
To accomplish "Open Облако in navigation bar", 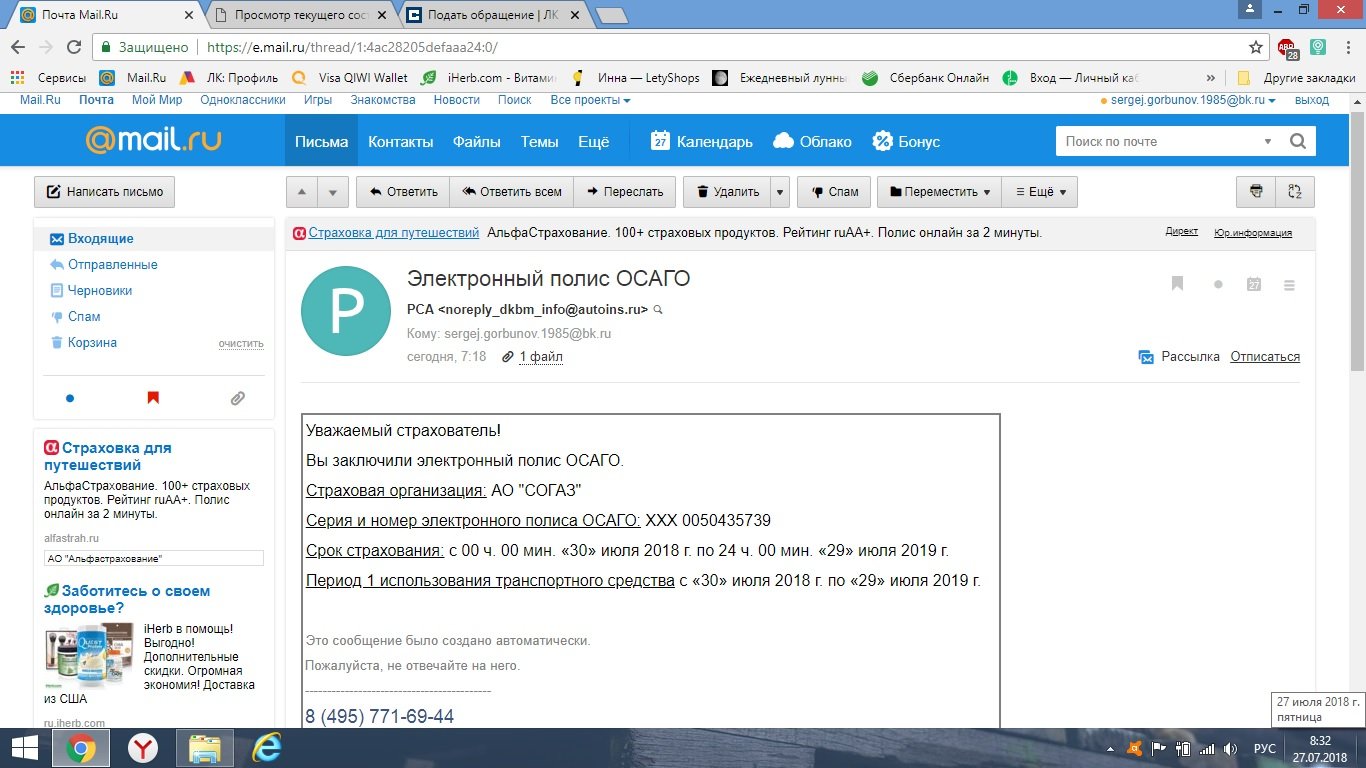I will [x=812, y=141].
